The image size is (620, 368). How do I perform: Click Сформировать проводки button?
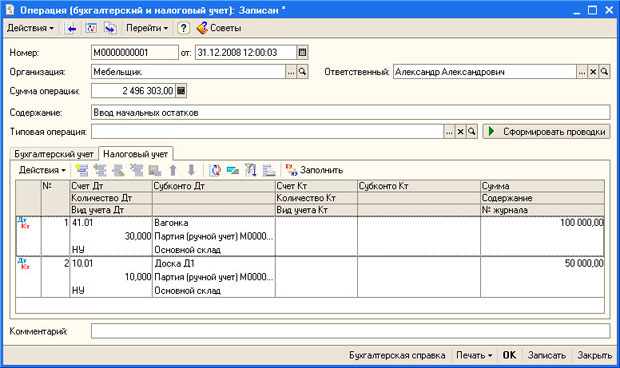[x=546, y=132]
